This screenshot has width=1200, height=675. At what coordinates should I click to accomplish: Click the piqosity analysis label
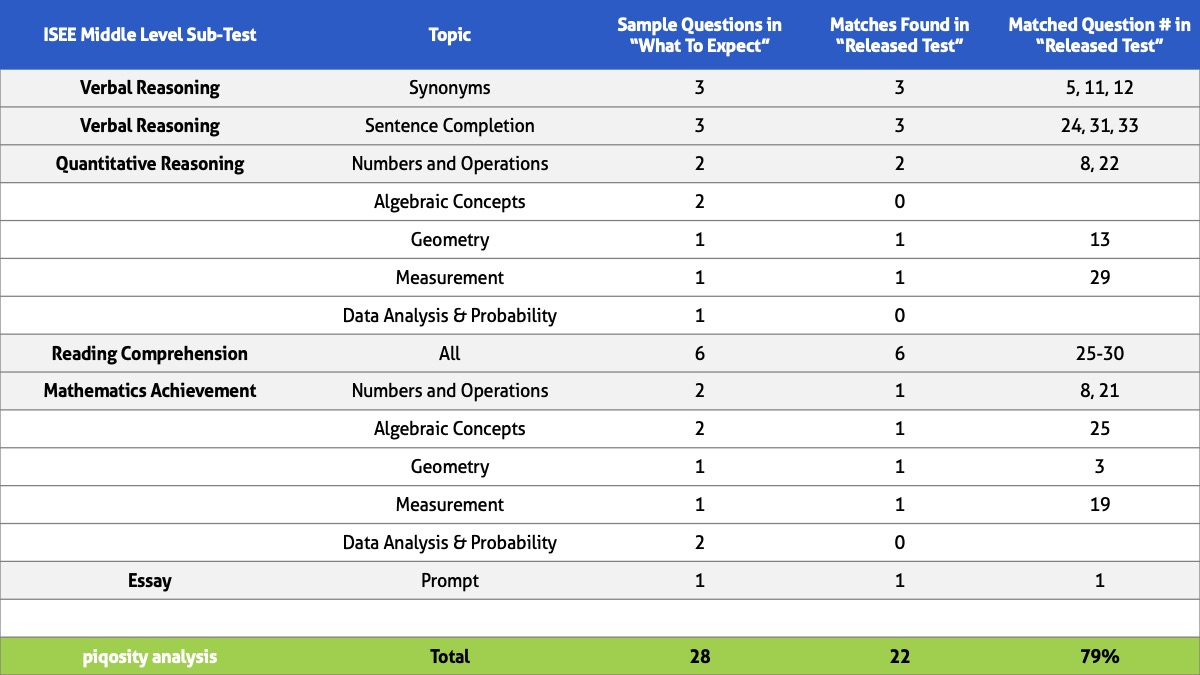click(150, 657)
